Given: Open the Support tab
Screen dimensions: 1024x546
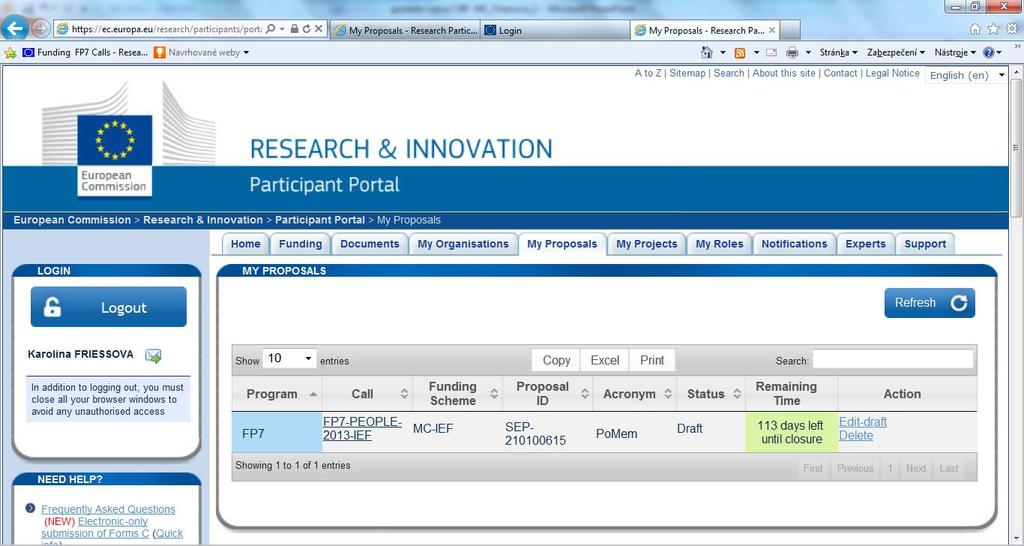Looking at the screenshot, I should (925, 244).
